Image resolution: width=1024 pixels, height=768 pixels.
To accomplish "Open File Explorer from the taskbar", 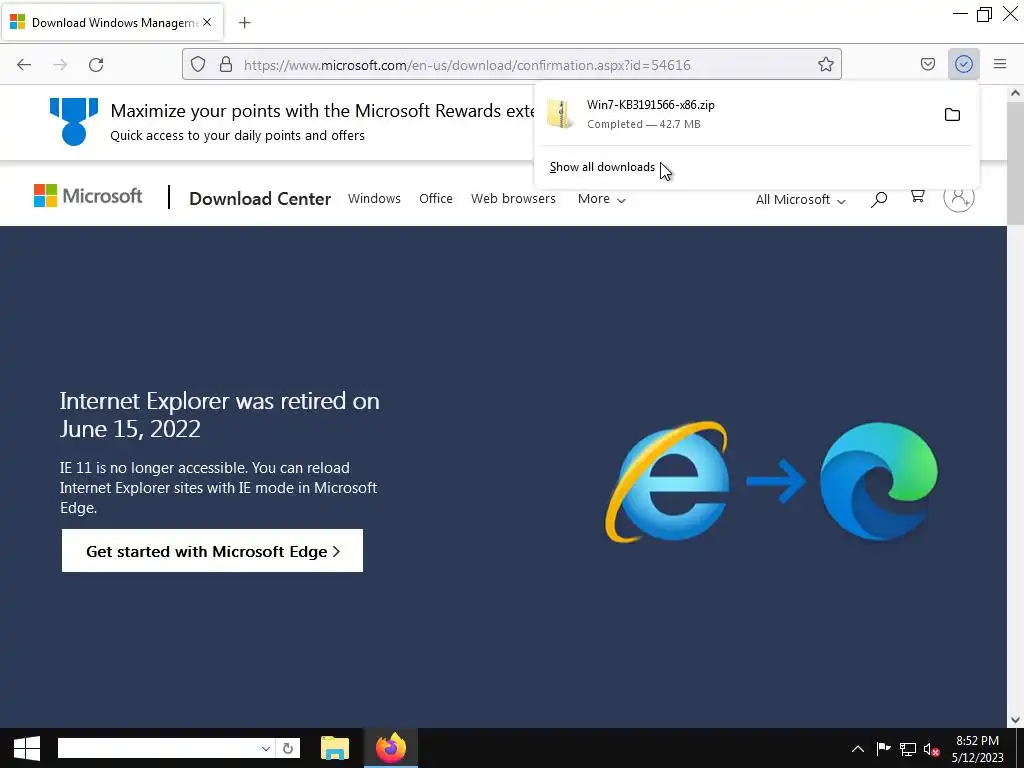I will click(x=335, y=748).
